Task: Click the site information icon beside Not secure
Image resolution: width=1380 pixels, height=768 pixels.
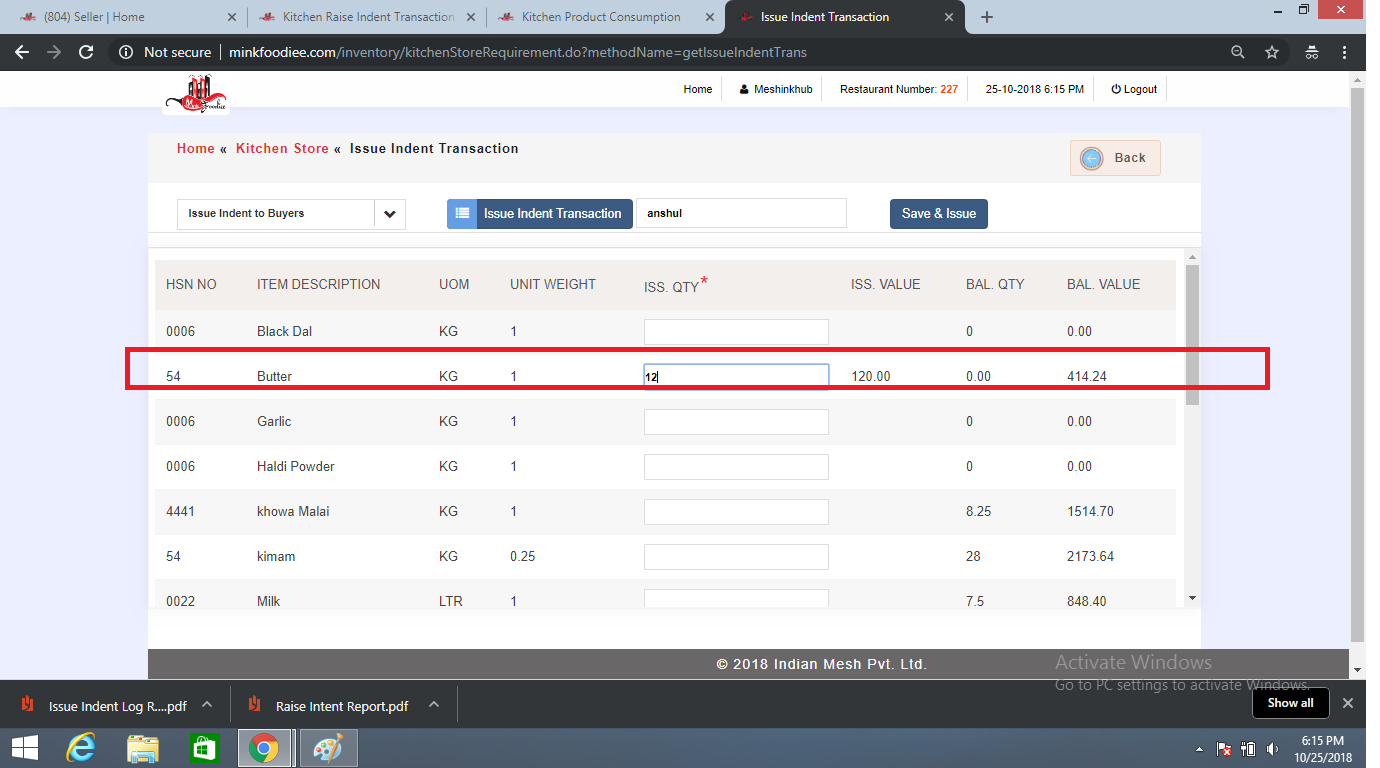Action: (x=126, y=52)
